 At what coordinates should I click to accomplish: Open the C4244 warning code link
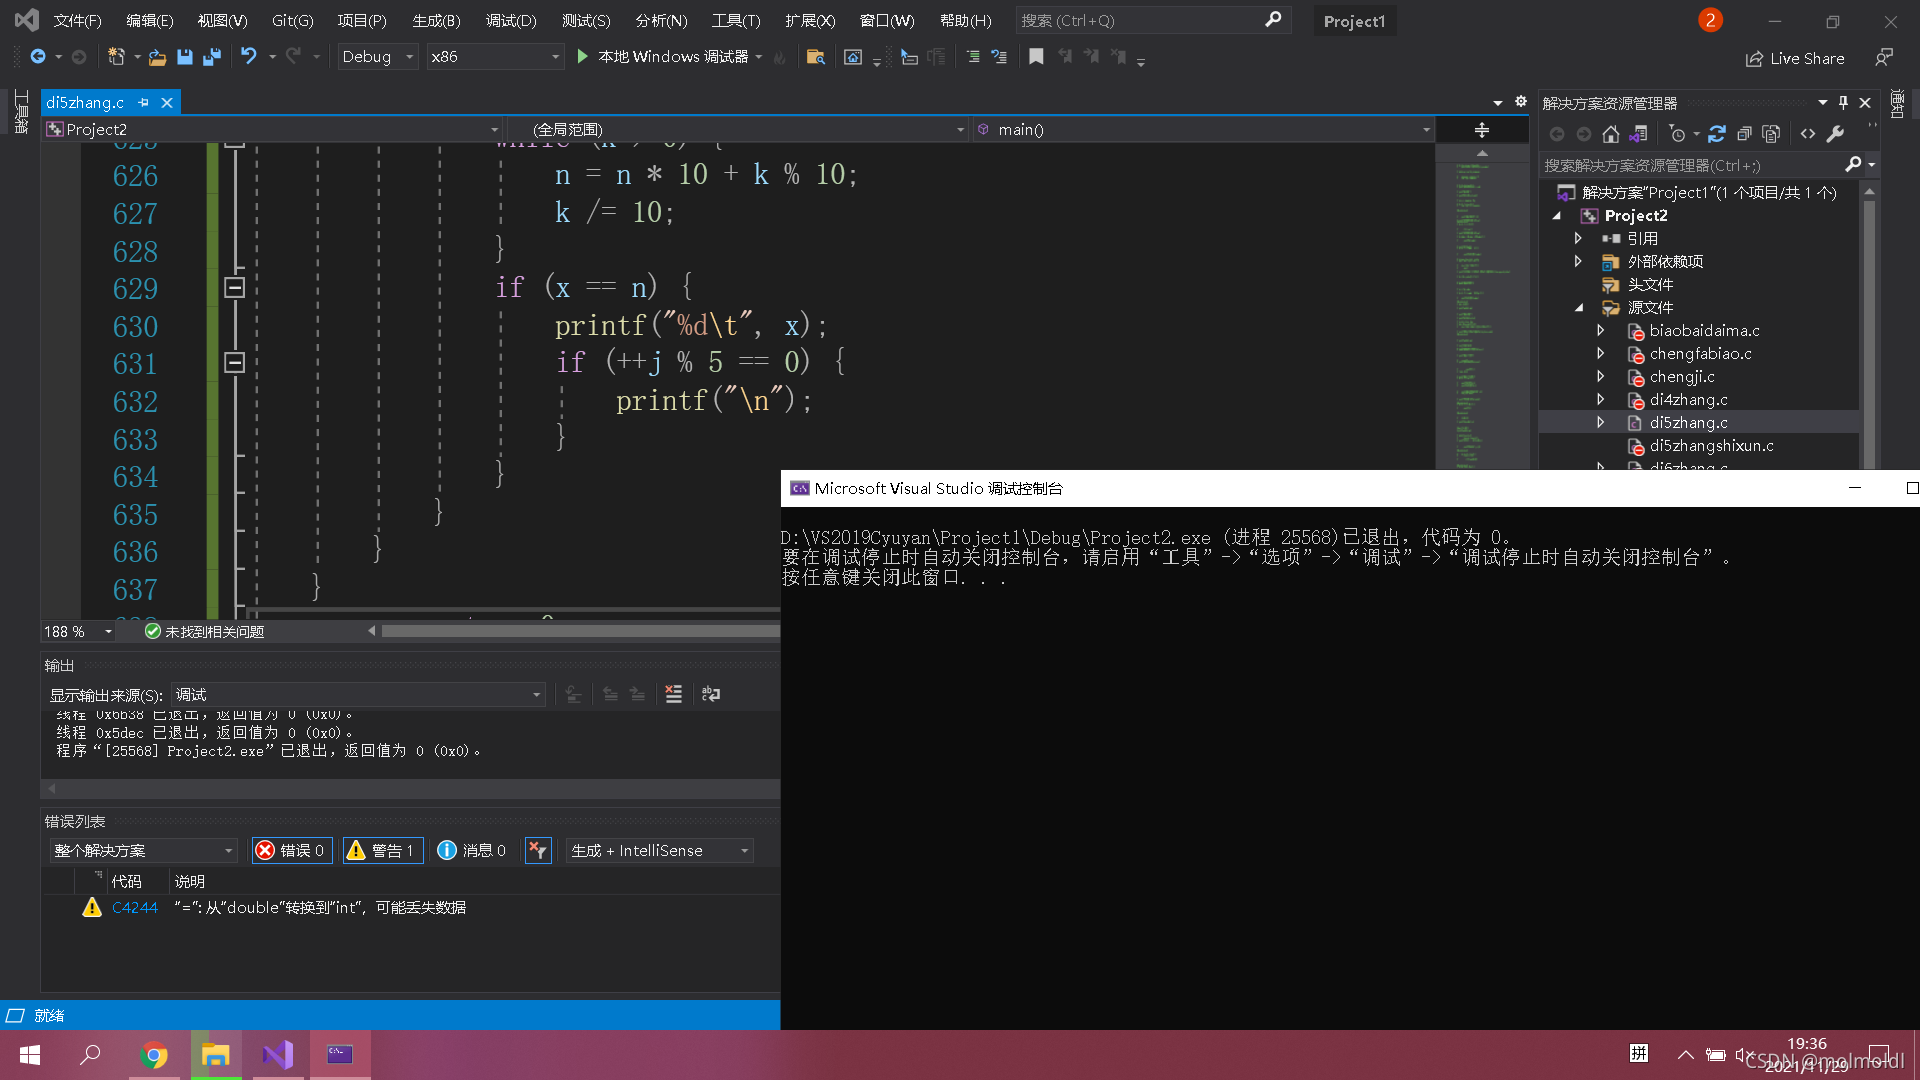pos(134,907)
